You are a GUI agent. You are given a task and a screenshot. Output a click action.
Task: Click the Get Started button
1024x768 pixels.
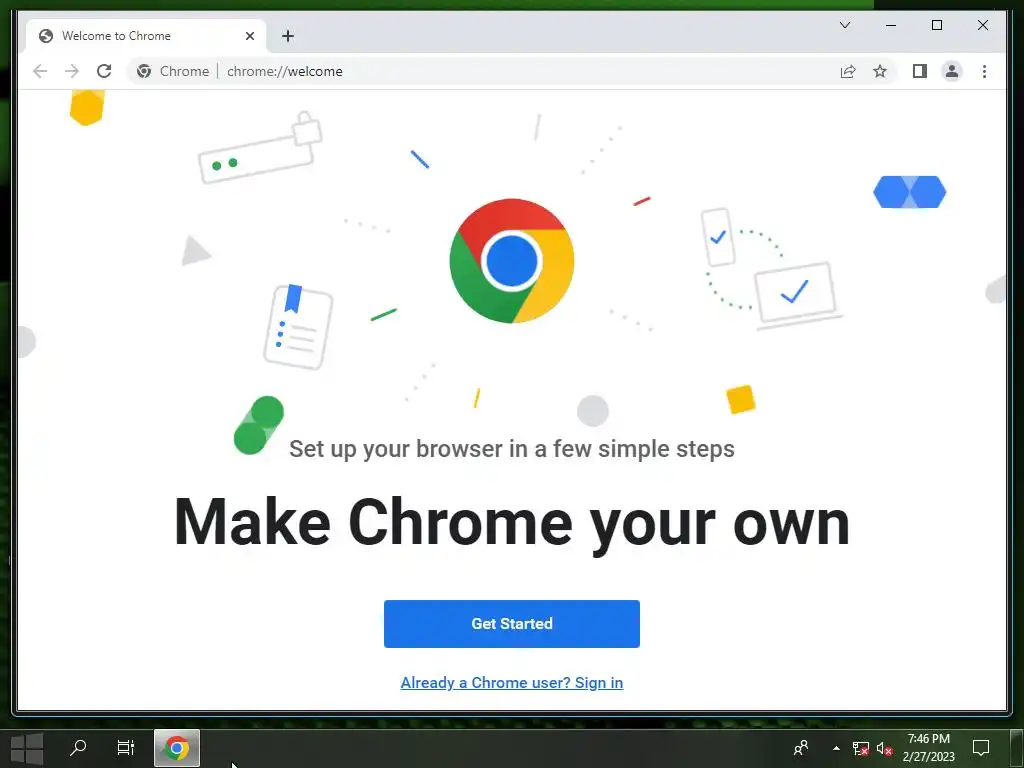[x=511, y=624]
